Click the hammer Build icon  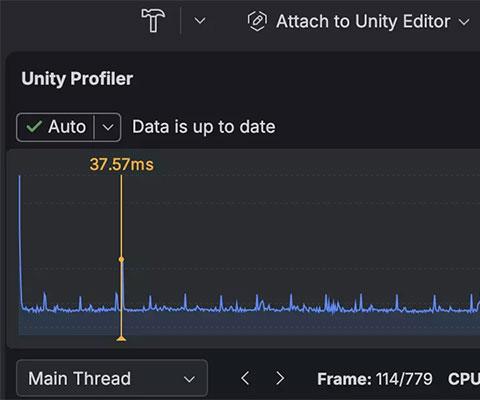pyautogui.click(x=153, y=21)
